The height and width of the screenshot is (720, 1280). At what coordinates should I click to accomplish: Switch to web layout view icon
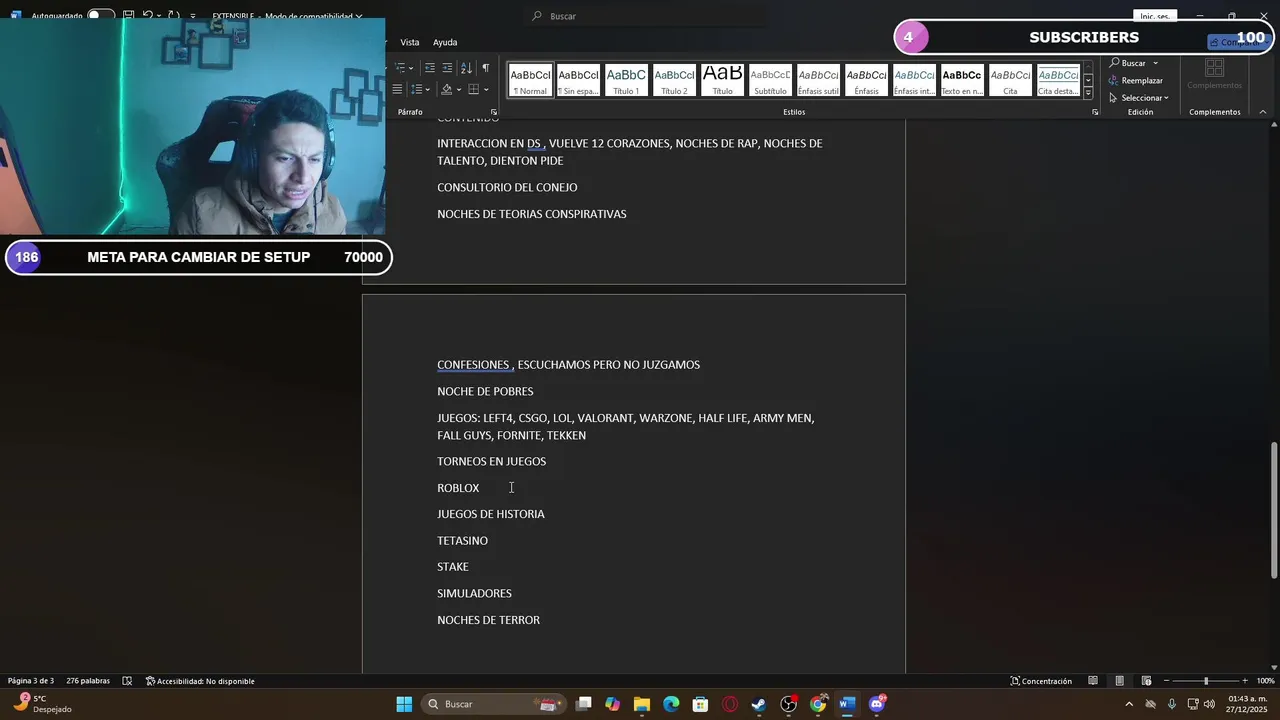click(1147, 681)
